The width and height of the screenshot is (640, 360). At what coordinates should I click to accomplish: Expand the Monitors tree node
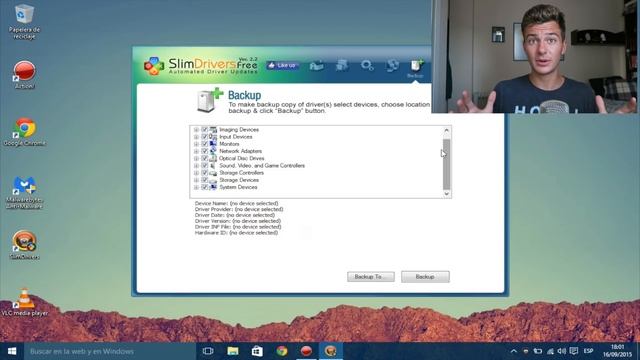(x=196, y=144)
